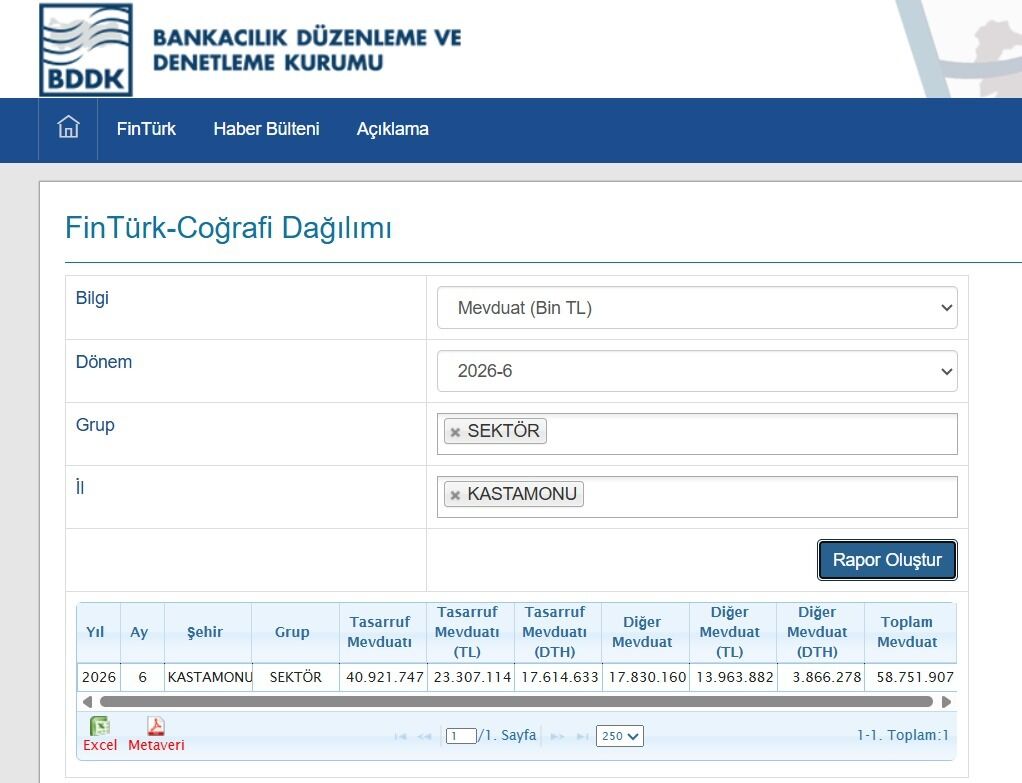This screenshot has height=783, width=1022.
Task: Click the FinTürk-Coğrafi Dağılımı heading
Action: coord(228,228)
